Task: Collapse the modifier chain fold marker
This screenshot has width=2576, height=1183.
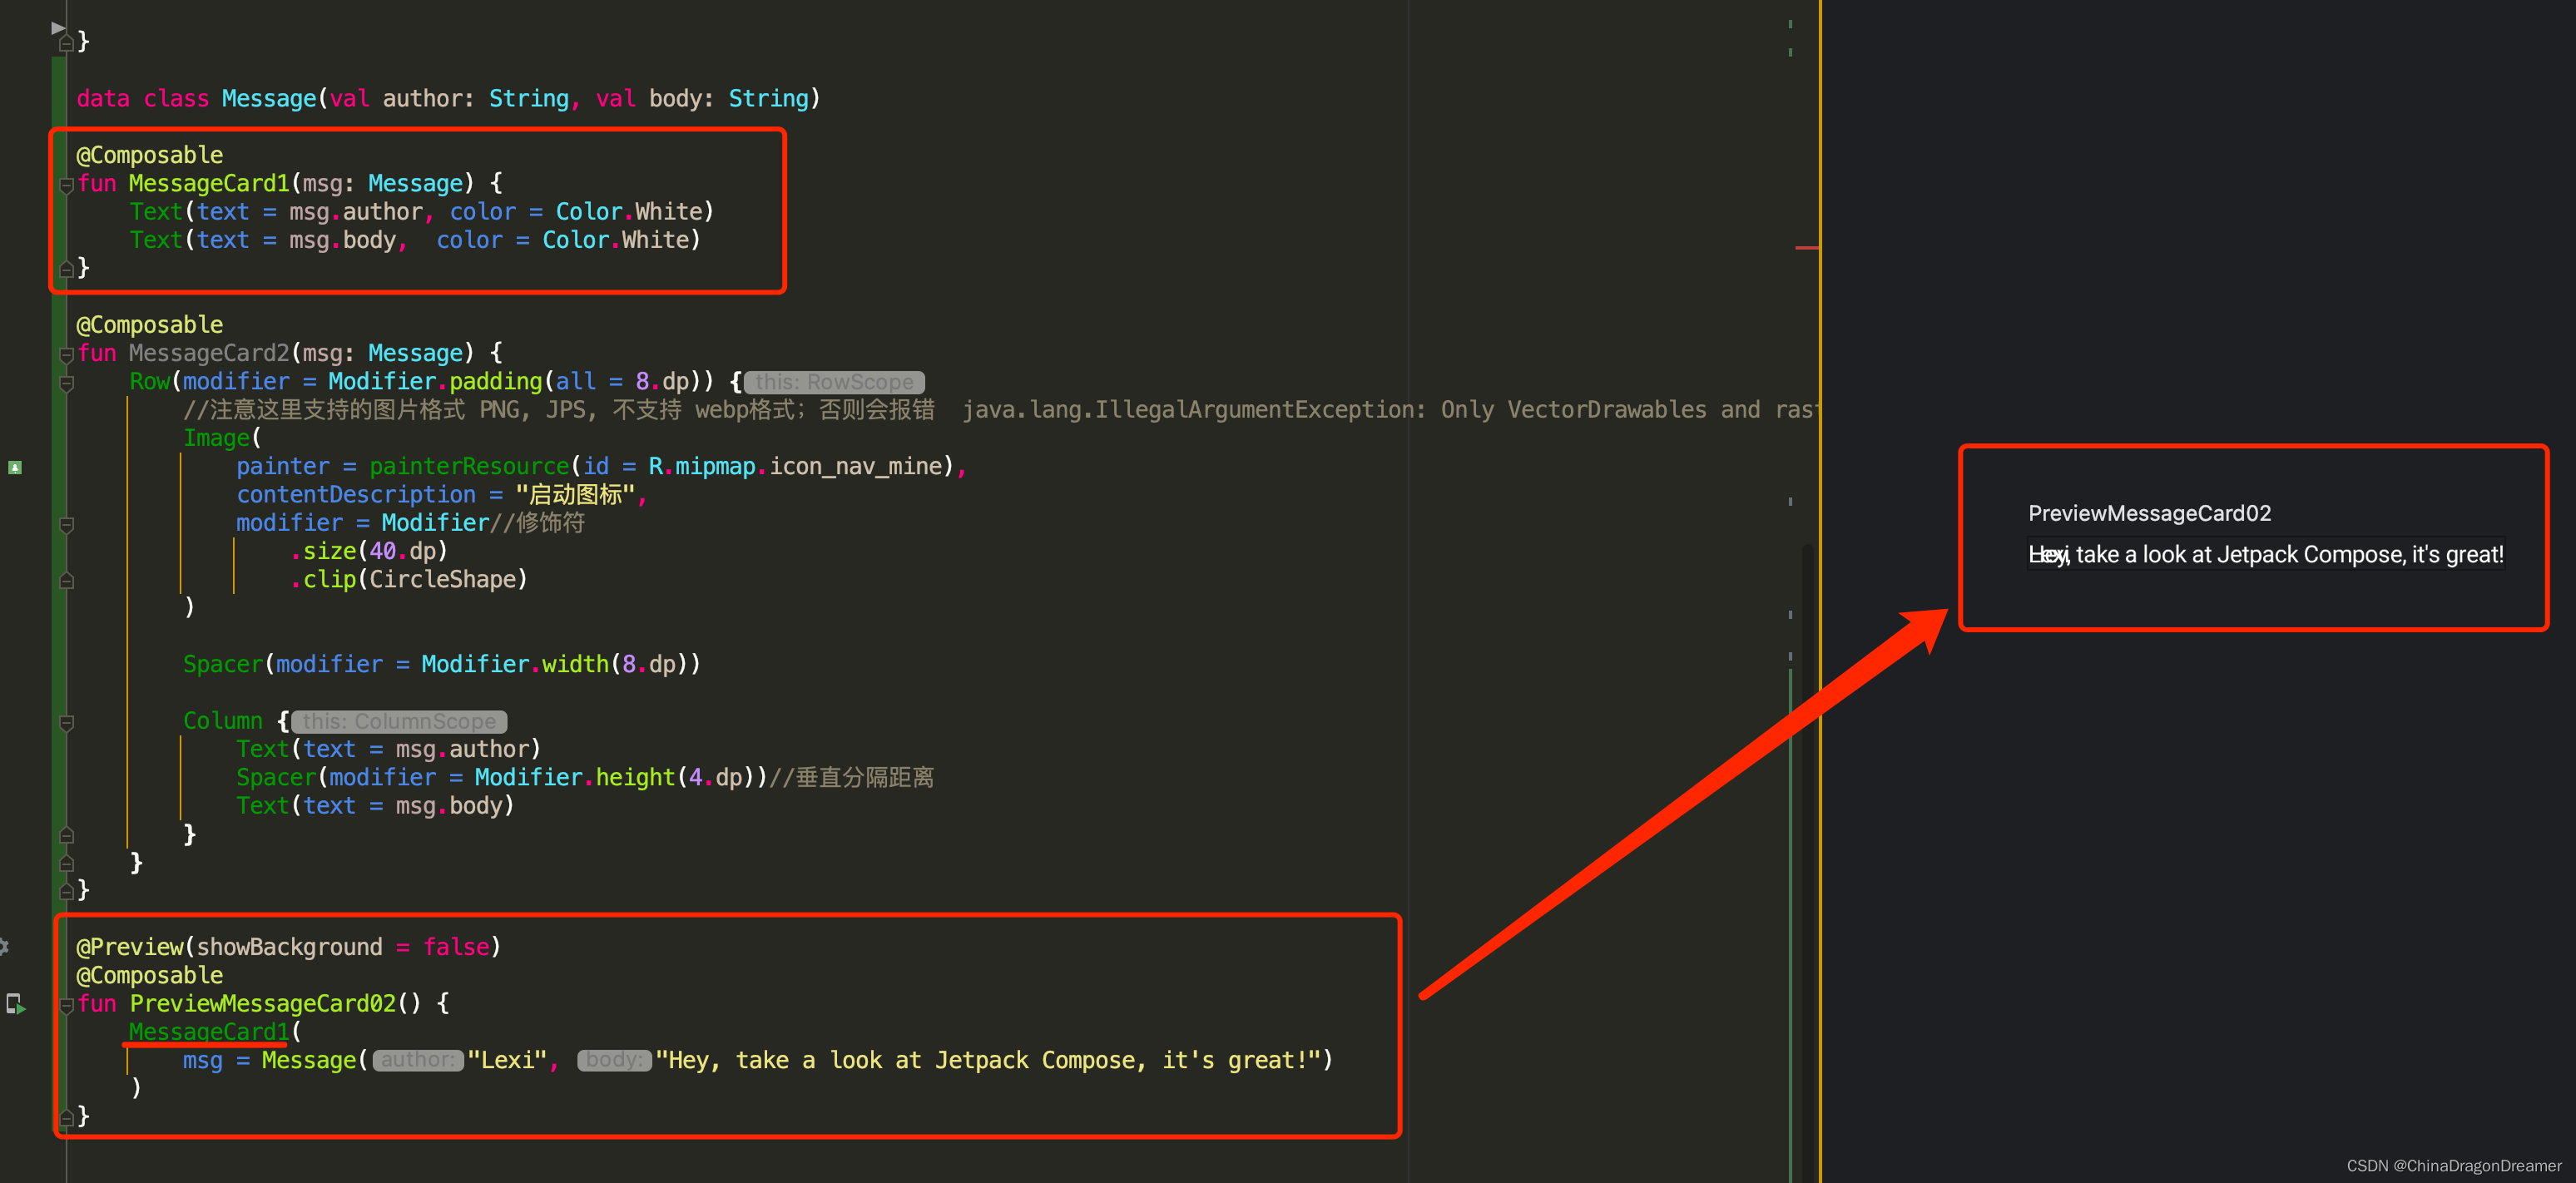Action: [67, 525]
